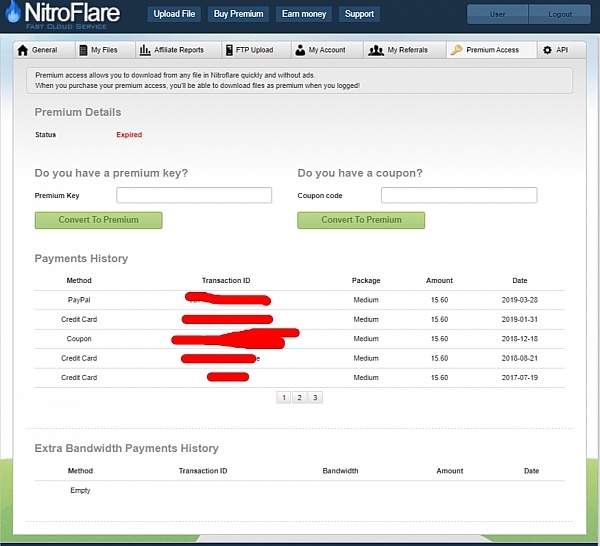Focus the Premium Key input field
Screen dimensions: 600x546
point(194,195)
